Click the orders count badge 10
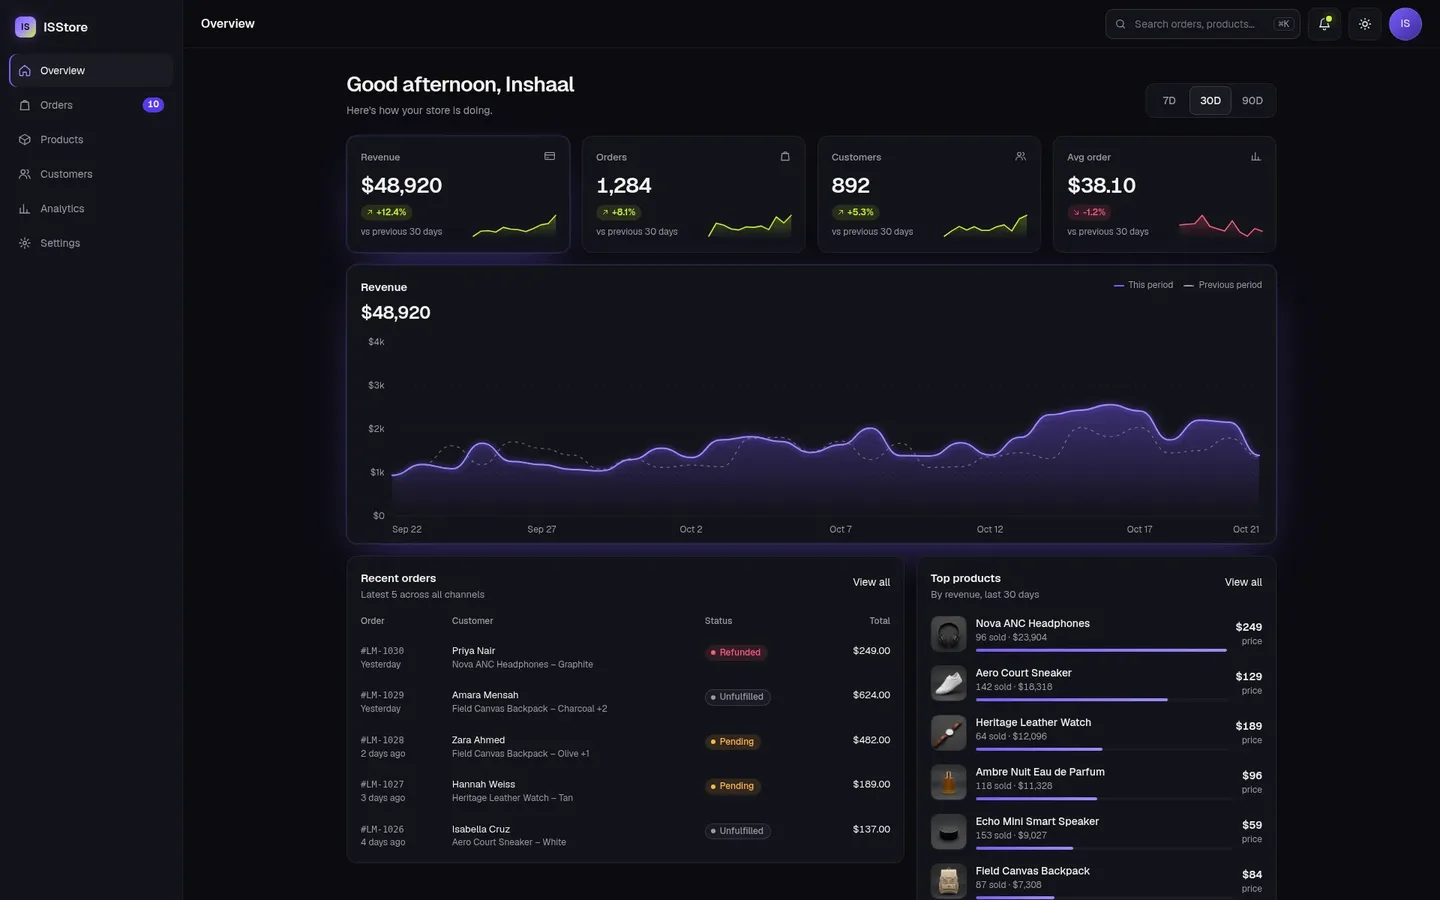 point(153,105)
